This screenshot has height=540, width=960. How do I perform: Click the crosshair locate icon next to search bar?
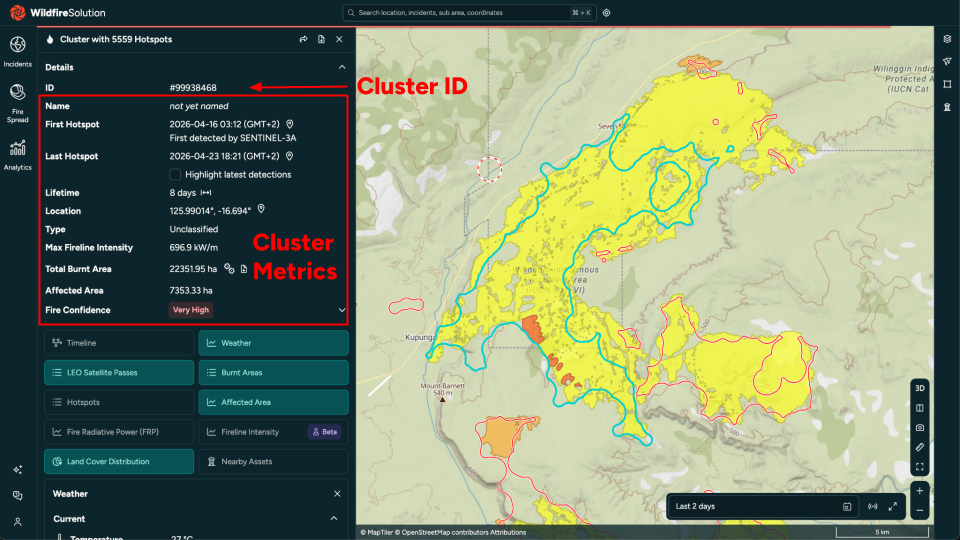pyautogui.click(x=606, y=13)
